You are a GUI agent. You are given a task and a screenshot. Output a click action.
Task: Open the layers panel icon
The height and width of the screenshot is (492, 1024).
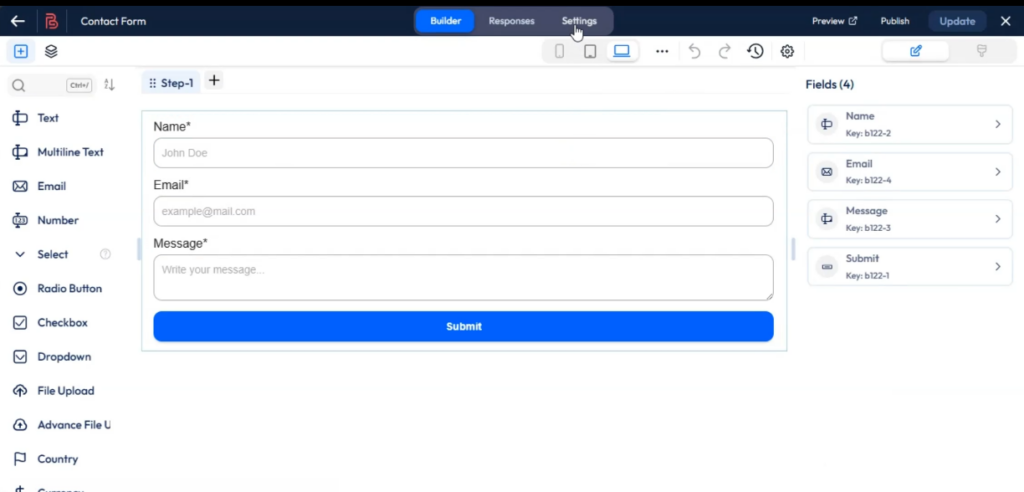pos(51,51)
